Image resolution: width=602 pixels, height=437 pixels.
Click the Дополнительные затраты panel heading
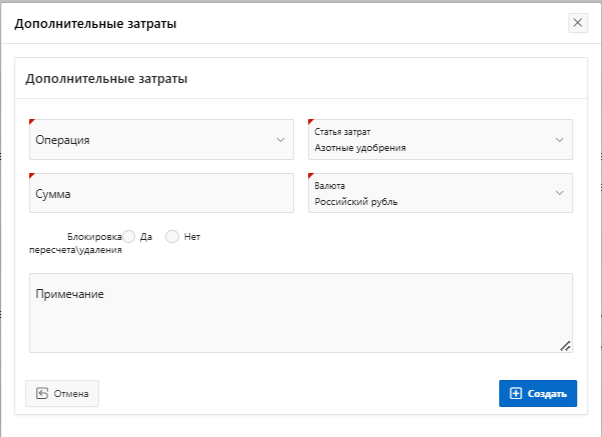[106, 79]
